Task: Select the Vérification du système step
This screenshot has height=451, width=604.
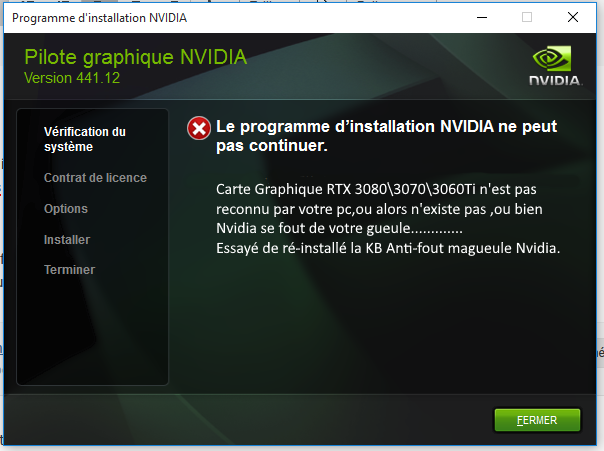Action: point(85,139)
